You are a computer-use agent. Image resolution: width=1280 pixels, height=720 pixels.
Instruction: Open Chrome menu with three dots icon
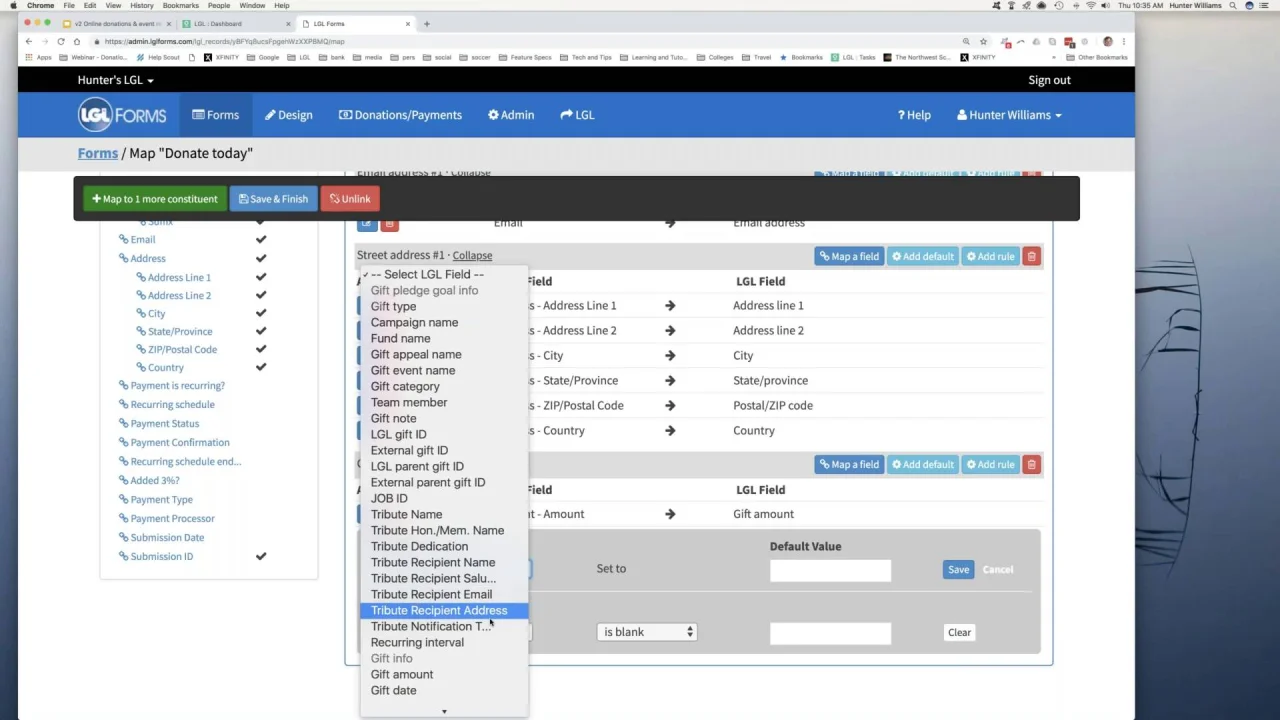1124,41
